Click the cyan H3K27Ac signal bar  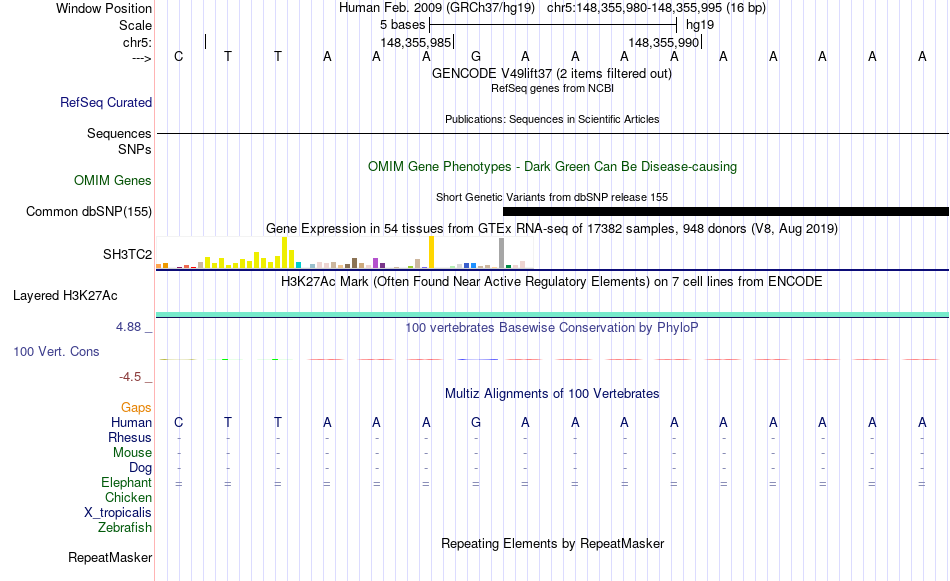(x=552, y=314)
